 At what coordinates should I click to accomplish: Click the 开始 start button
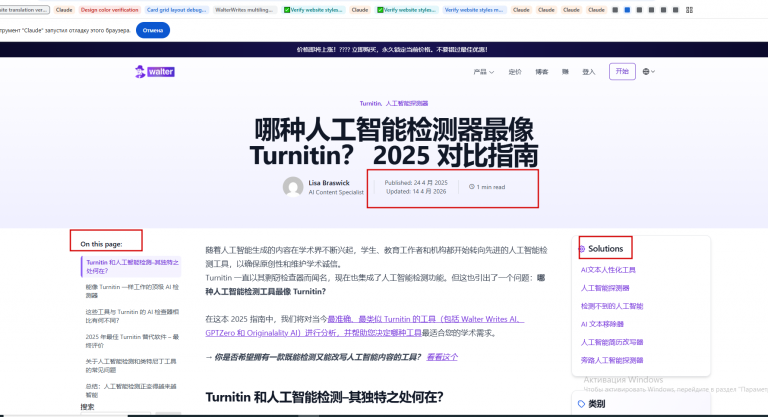622,72
